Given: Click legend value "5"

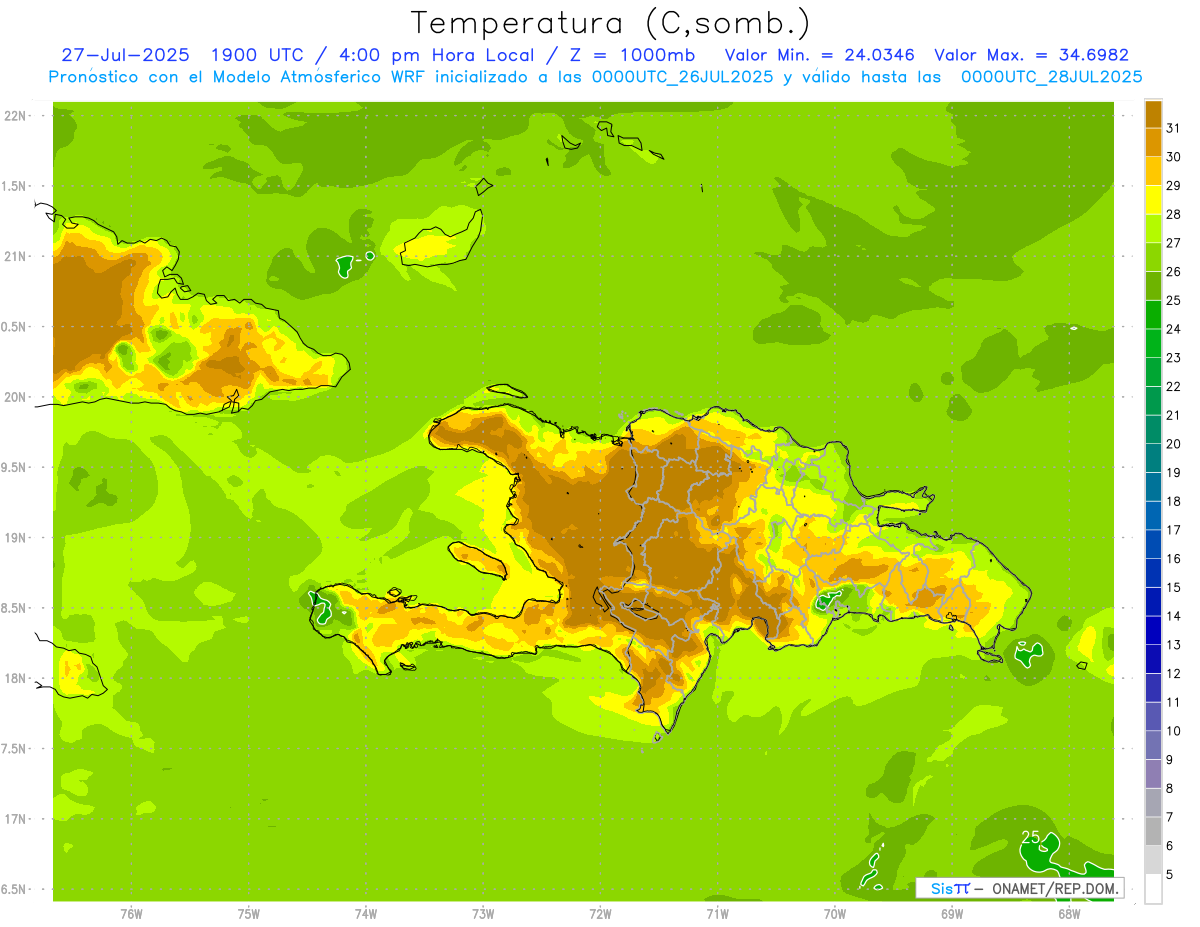Looking at the screenshot, I should tap(1169, 874).
